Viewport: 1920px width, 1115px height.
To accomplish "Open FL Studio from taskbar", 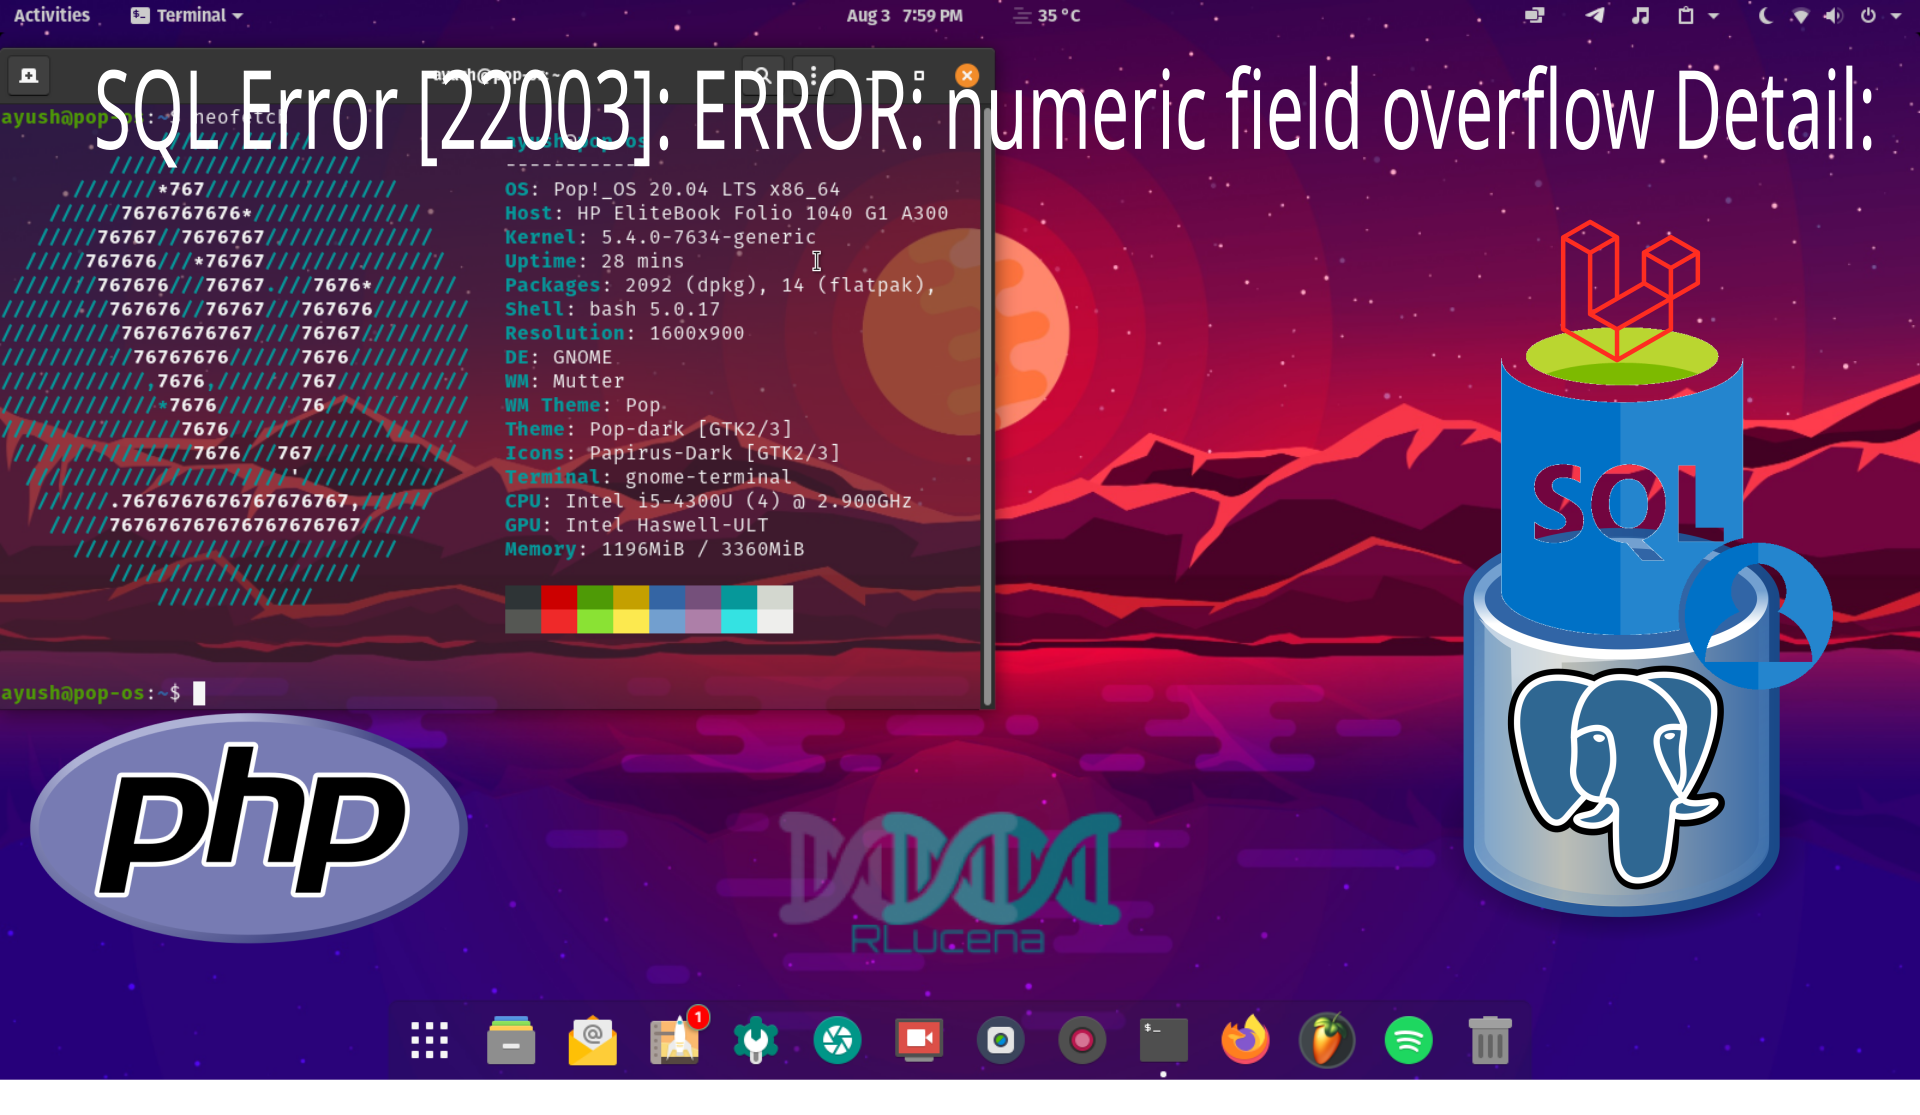I will (1327, 1038).
